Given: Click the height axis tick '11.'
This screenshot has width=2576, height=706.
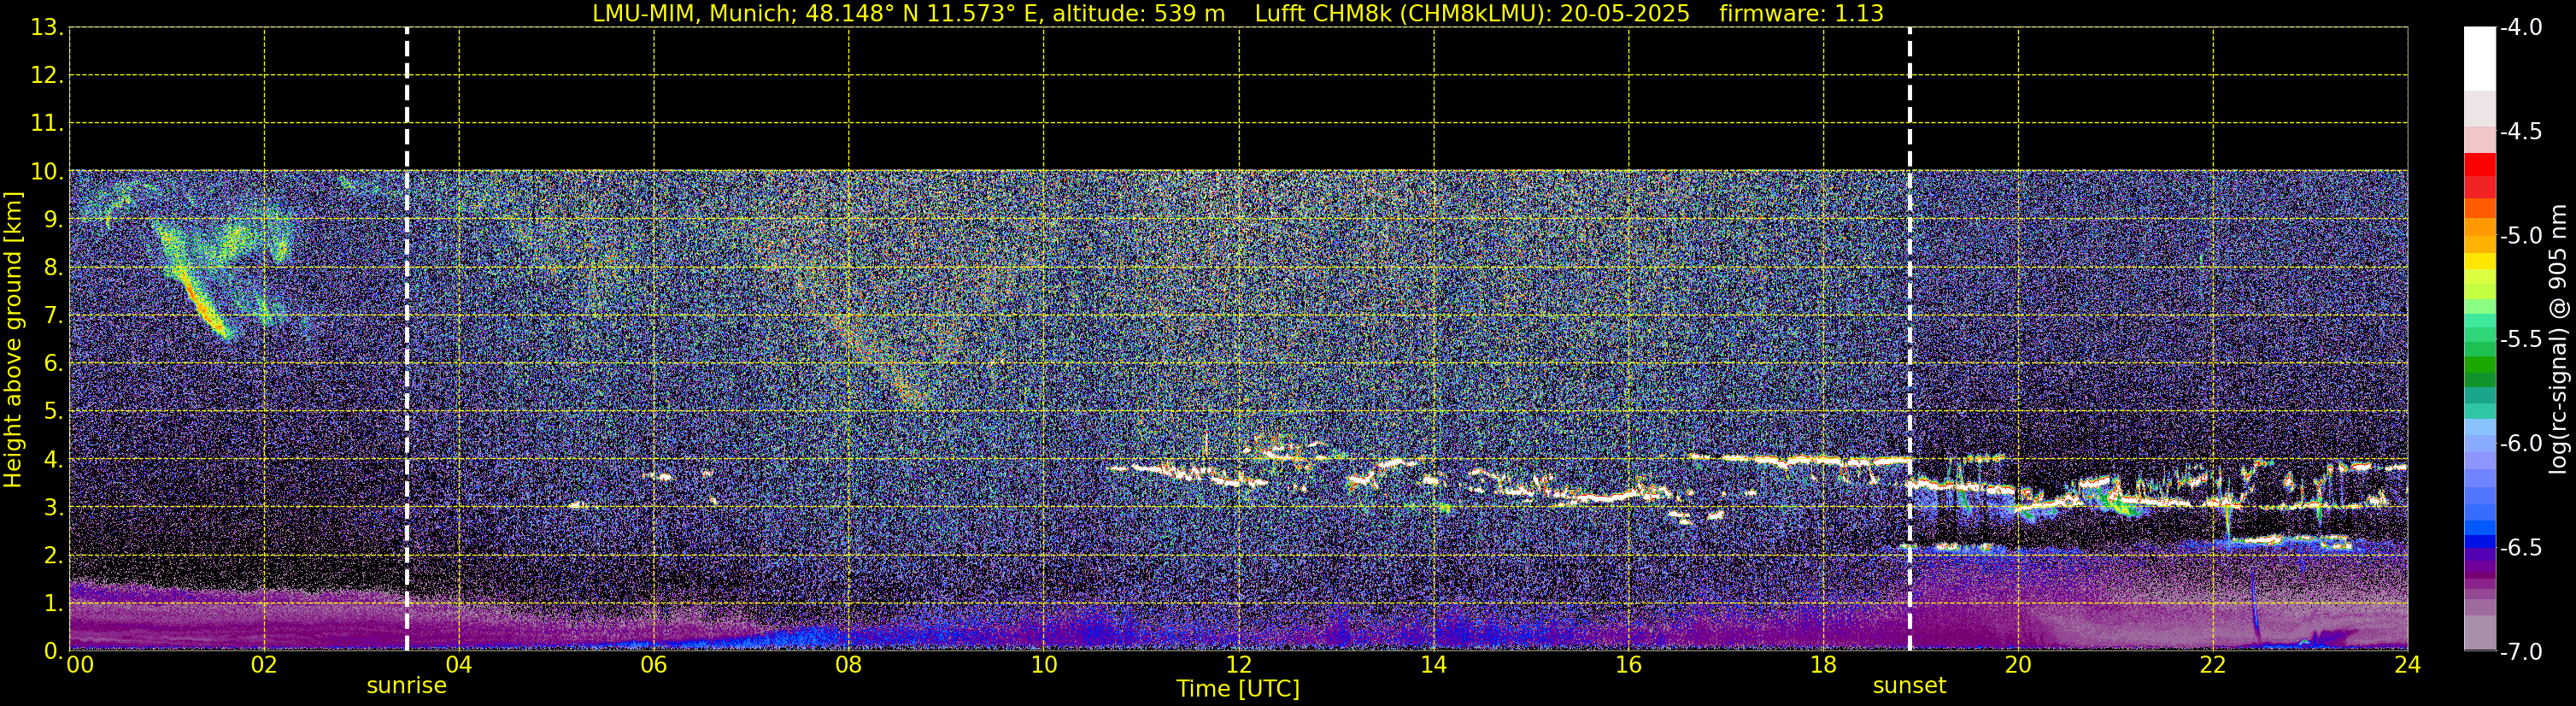Looking at the screenshot, I should pos(47,124).
